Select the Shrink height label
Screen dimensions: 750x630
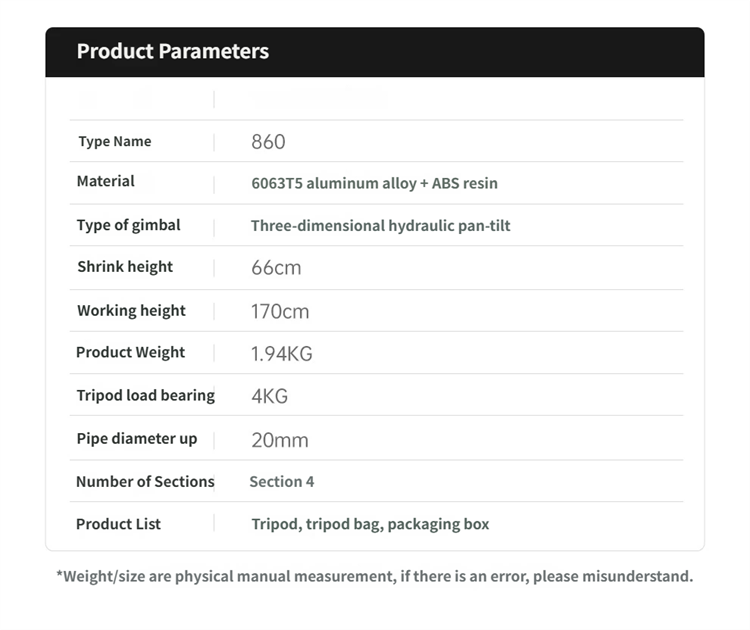tap(125, 267)
